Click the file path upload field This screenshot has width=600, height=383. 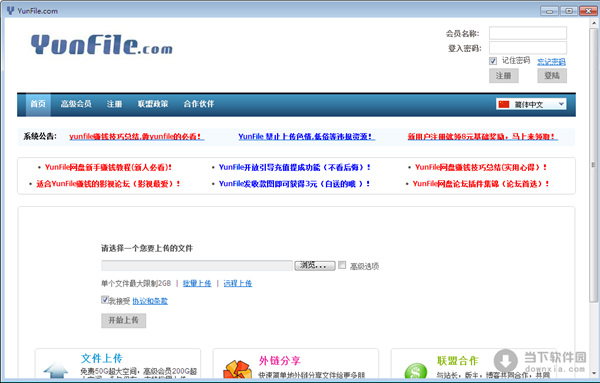coord(197,266)
